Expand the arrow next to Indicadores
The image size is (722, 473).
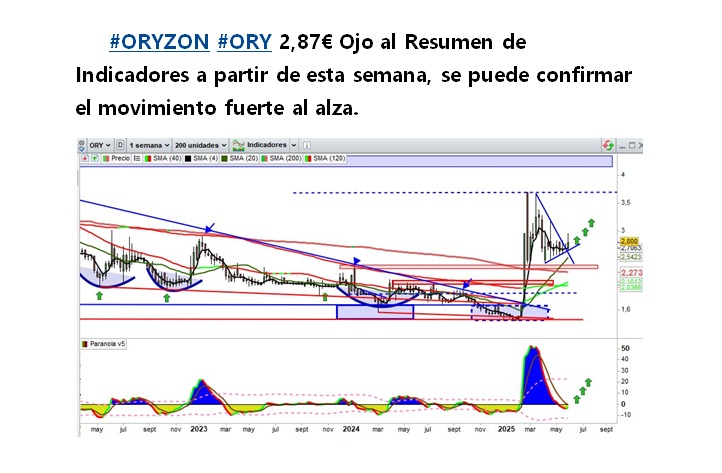(x=294, y=145)
